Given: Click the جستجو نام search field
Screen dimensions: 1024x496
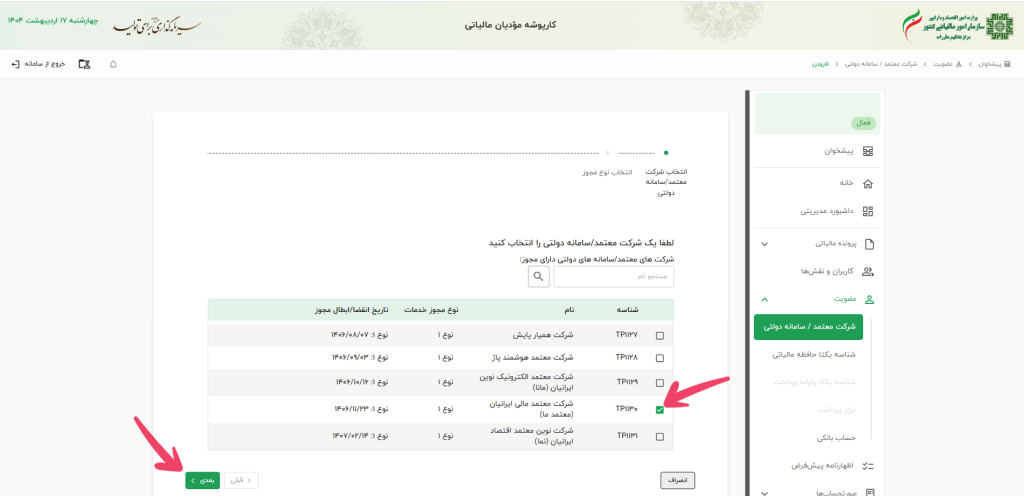Looking at the screenshot, I should pos(614,276).
